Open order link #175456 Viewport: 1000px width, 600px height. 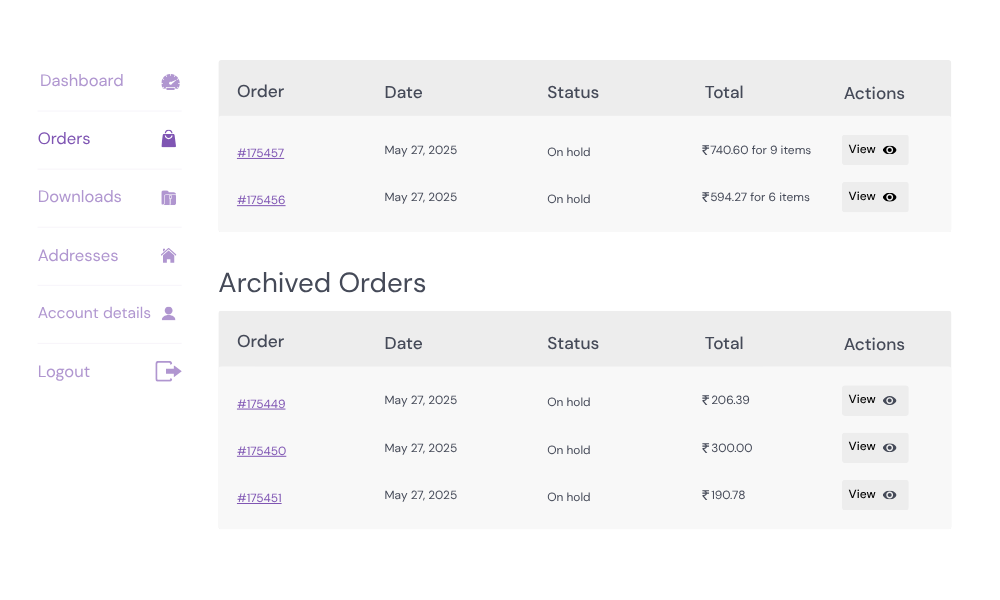pos(261,200)
